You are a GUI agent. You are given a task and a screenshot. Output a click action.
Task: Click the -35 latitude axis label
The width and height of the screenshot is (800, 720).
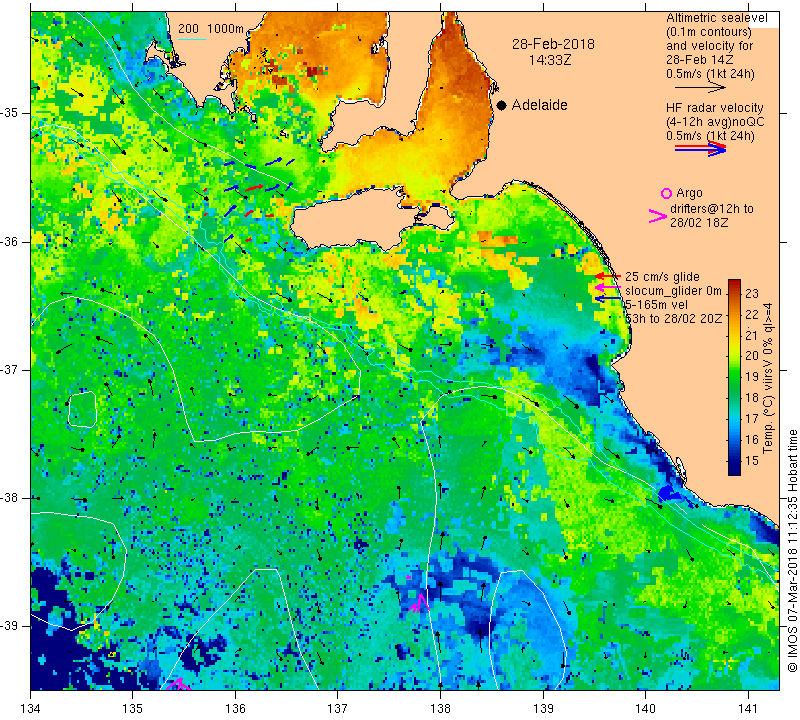click(10, 113)
